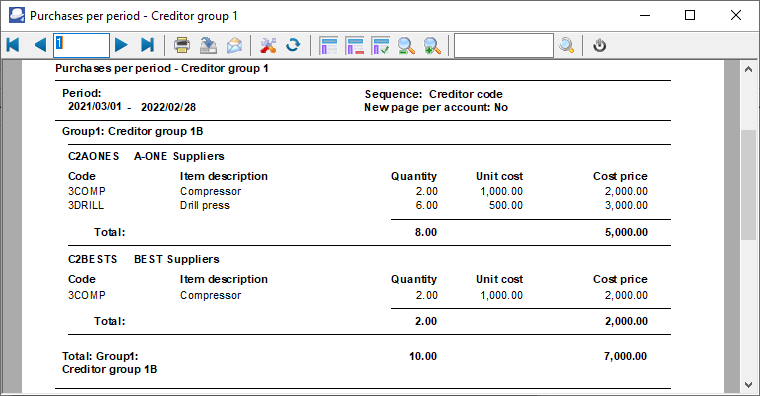Click the search text input box

click(504, 46)
